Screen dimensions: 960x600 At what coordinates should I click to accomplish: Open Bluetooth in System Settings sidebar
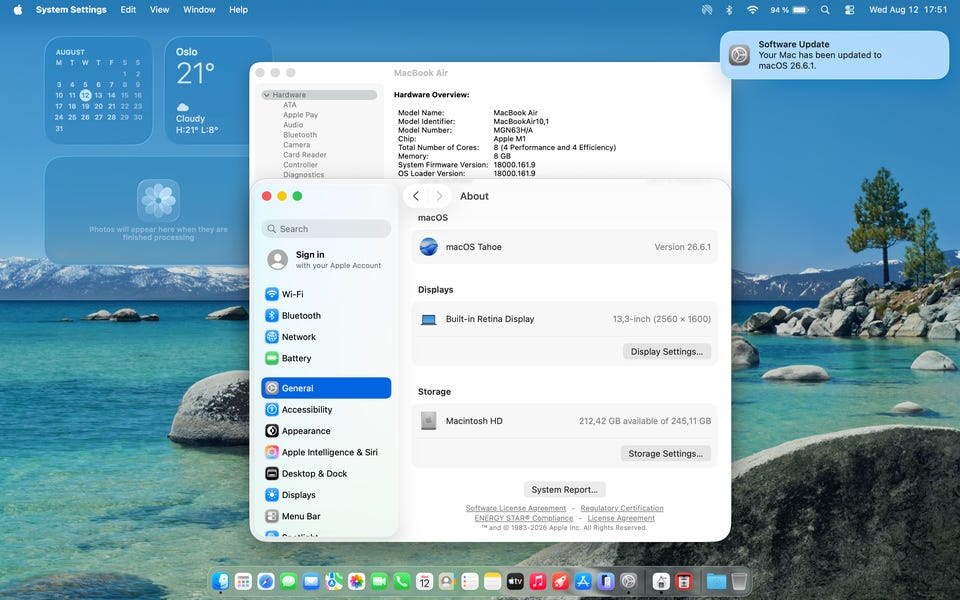click(x=326, y=315)
